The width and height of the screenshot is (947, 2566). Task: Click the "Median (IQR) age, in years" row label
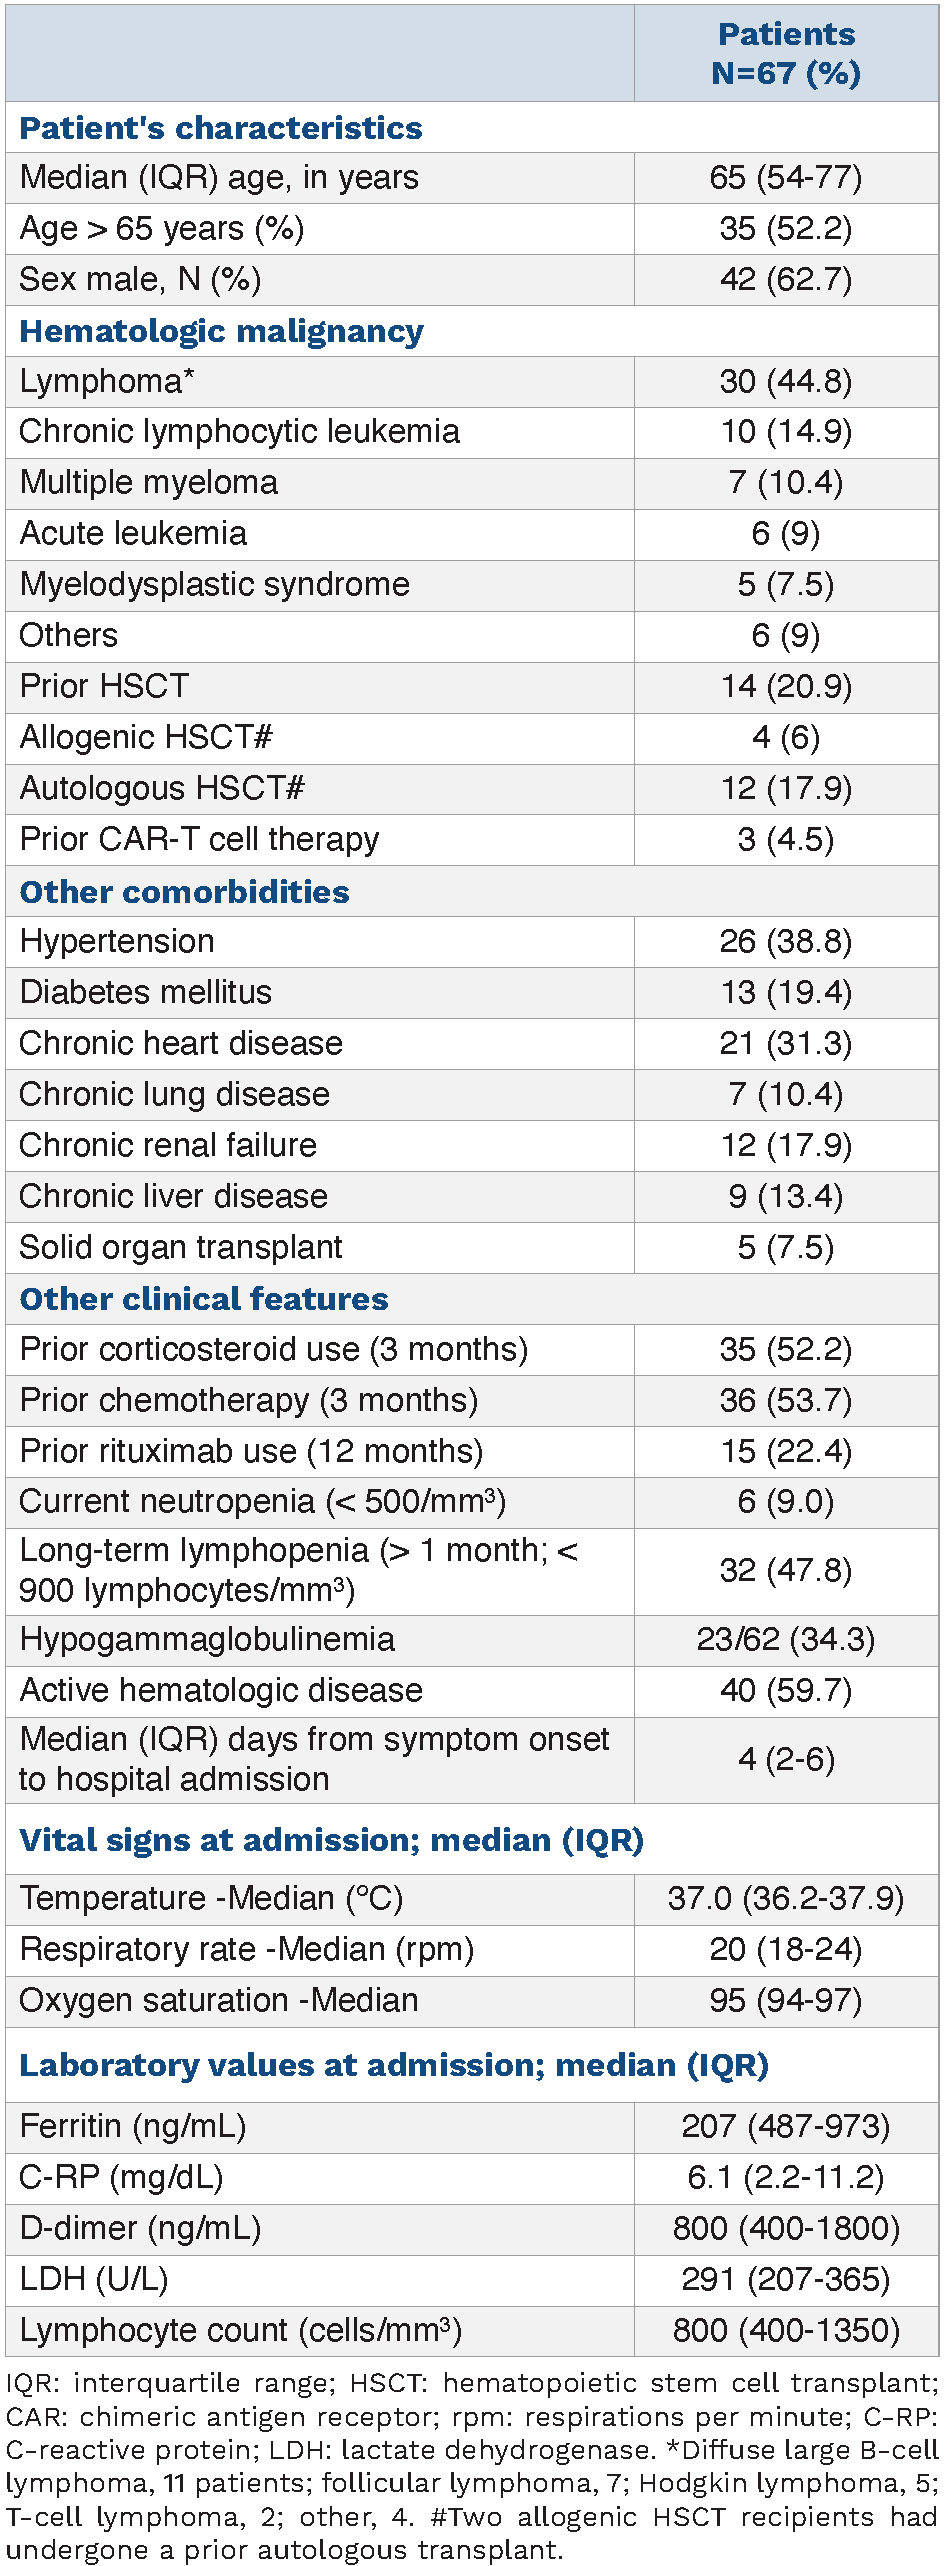point(219,178)
